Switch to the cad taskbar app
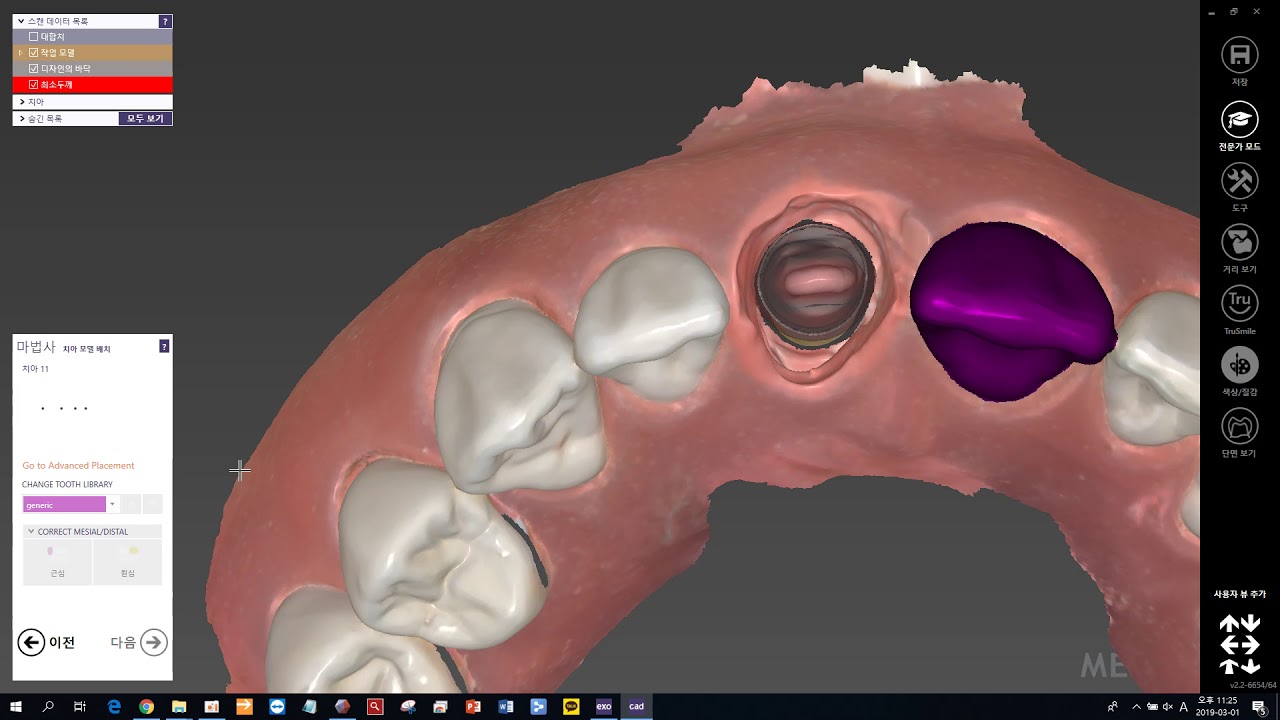The width and height of the screenshot is (1280, 720). (x=636, y=707)
